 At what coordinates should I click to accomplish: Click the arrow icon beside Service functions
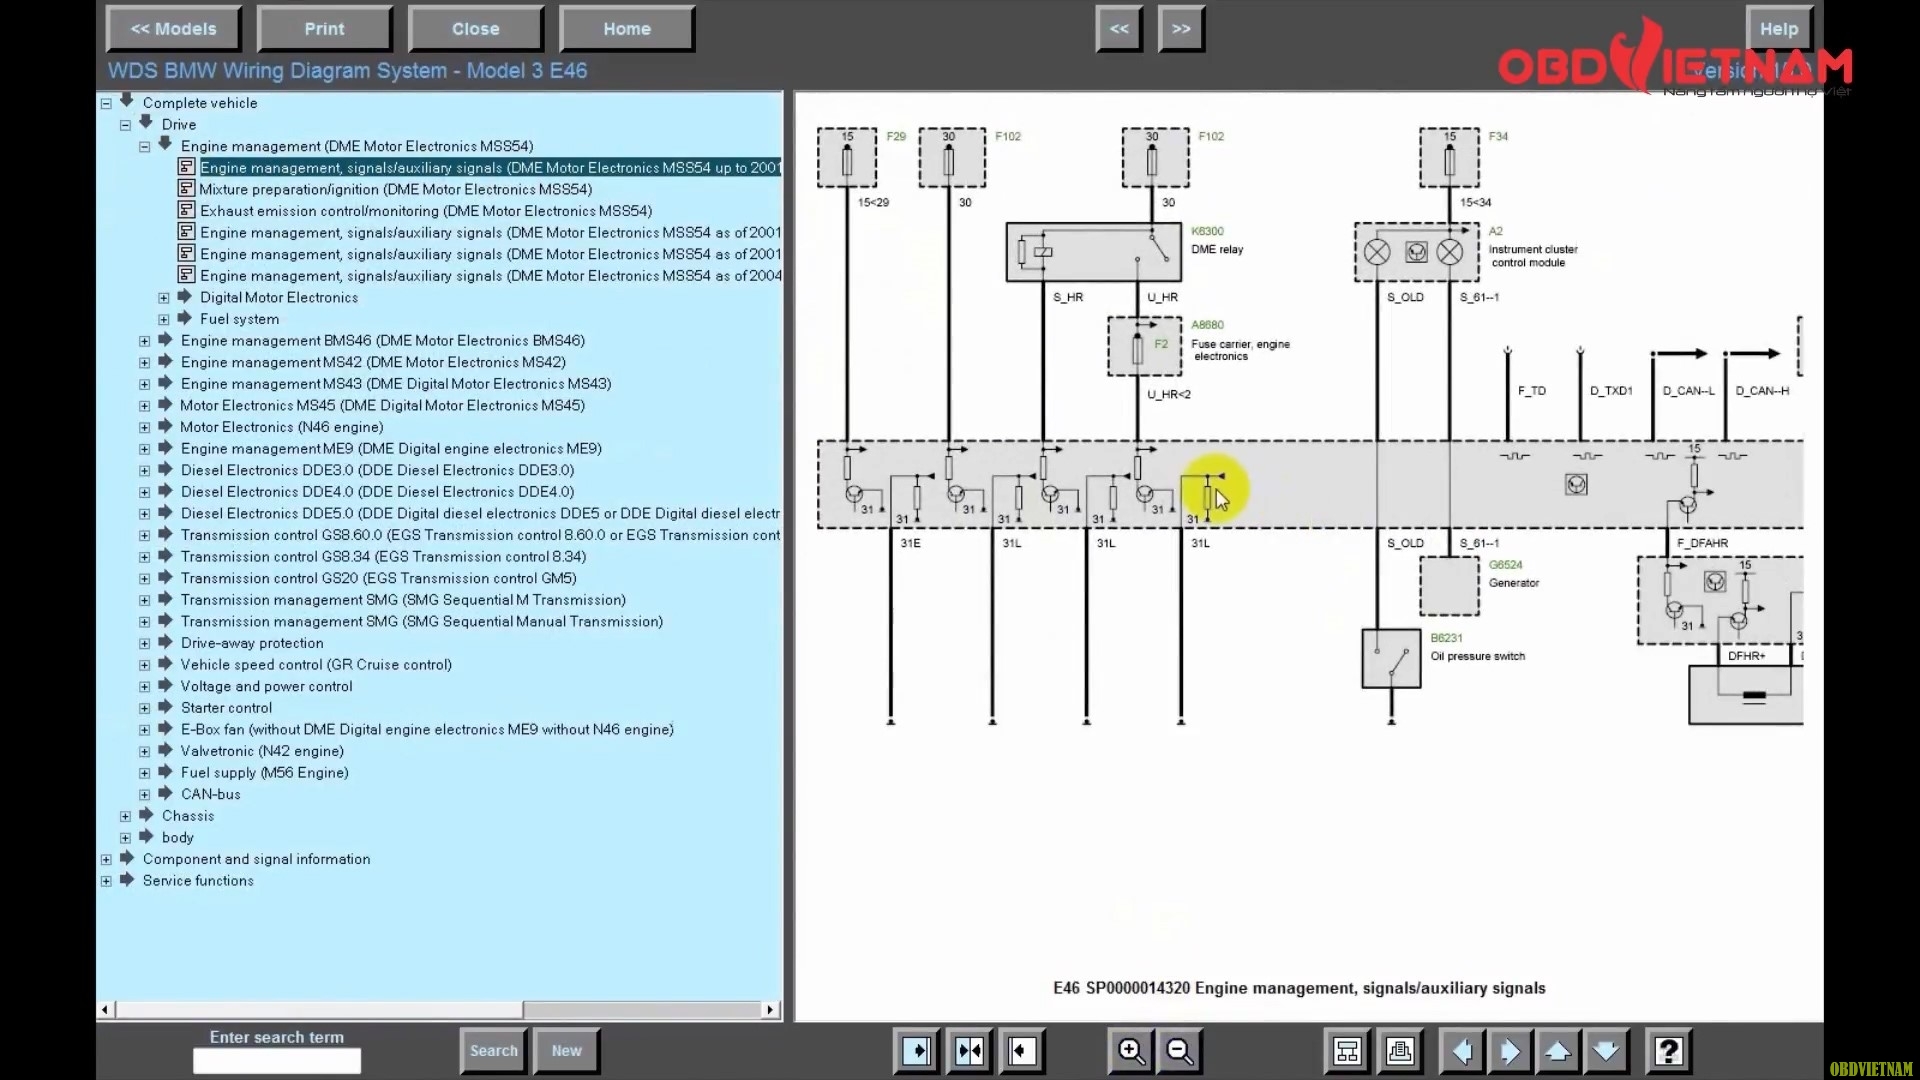127,880
